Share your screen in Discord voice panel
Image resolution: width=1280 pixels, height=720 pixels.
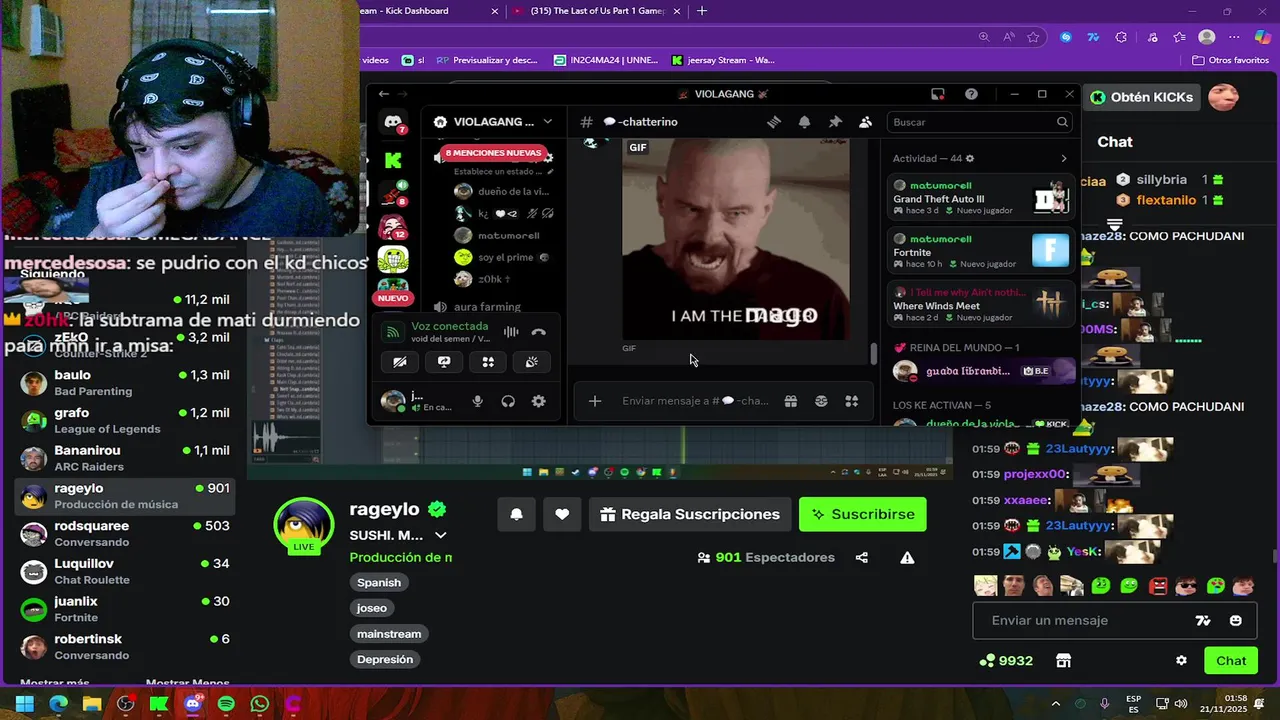click(x=444, y=362)
